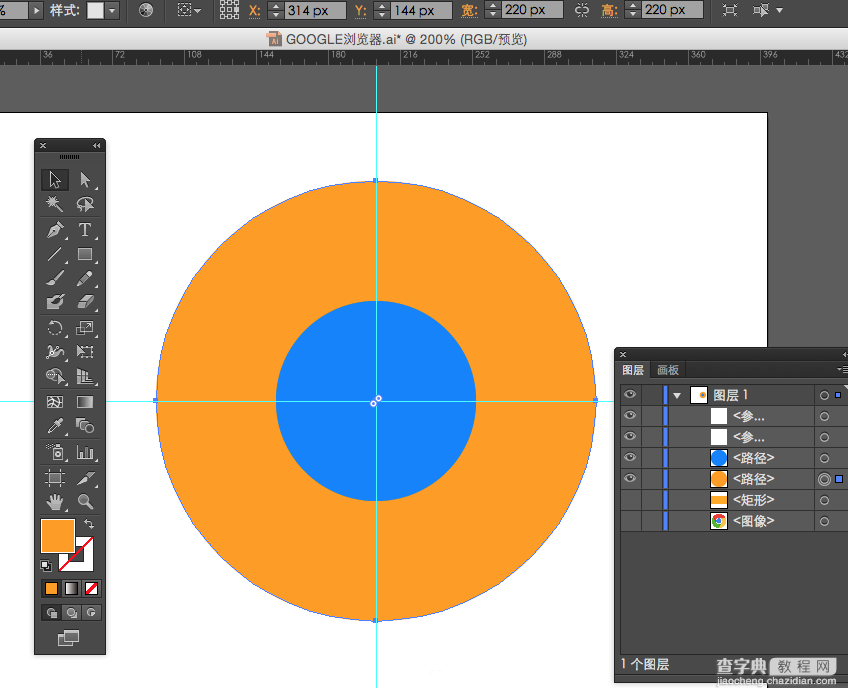Click the reference point grid locator
Screen dimensions: 848x688
[229, 10]
